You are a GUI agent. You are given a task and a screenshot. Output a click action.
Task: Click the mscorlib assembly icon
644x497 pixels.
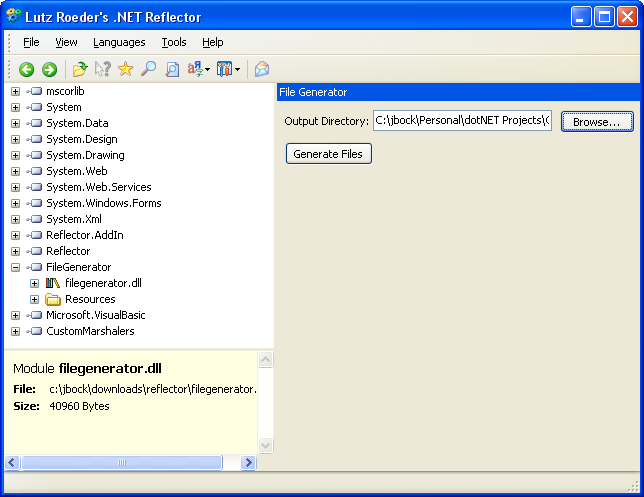(x=34, y=91)
